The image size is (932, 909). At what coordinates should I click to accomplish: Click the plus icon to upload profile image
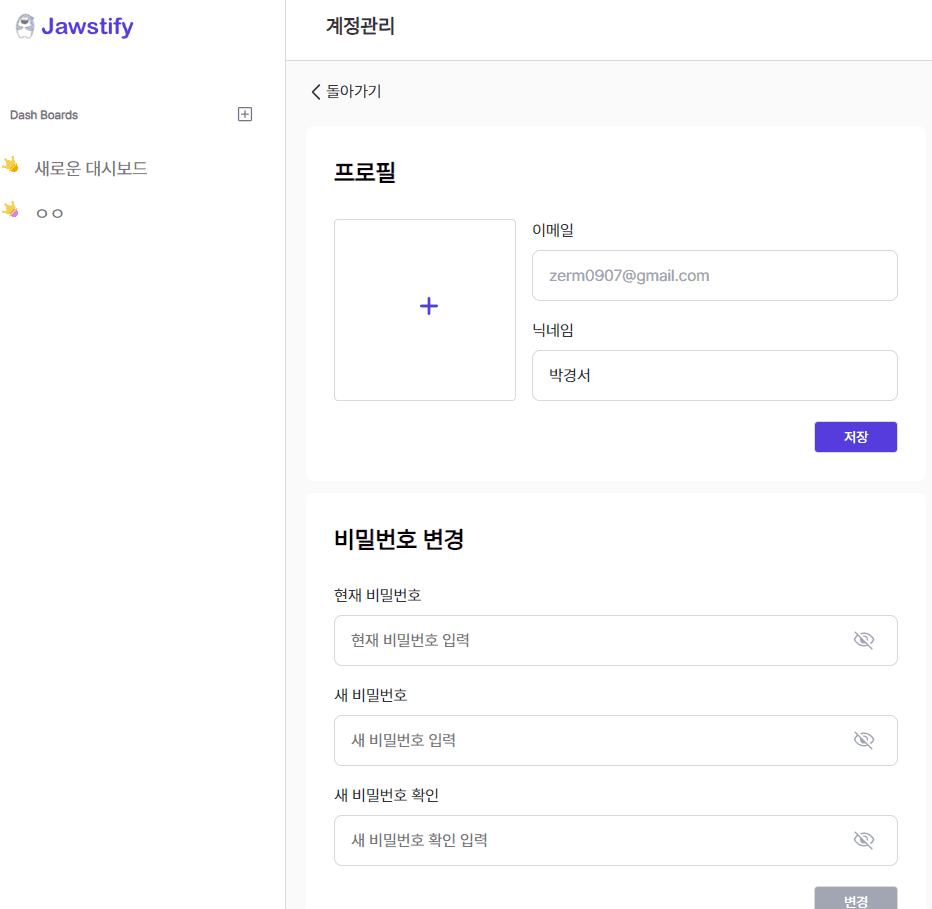click(427, 307)
